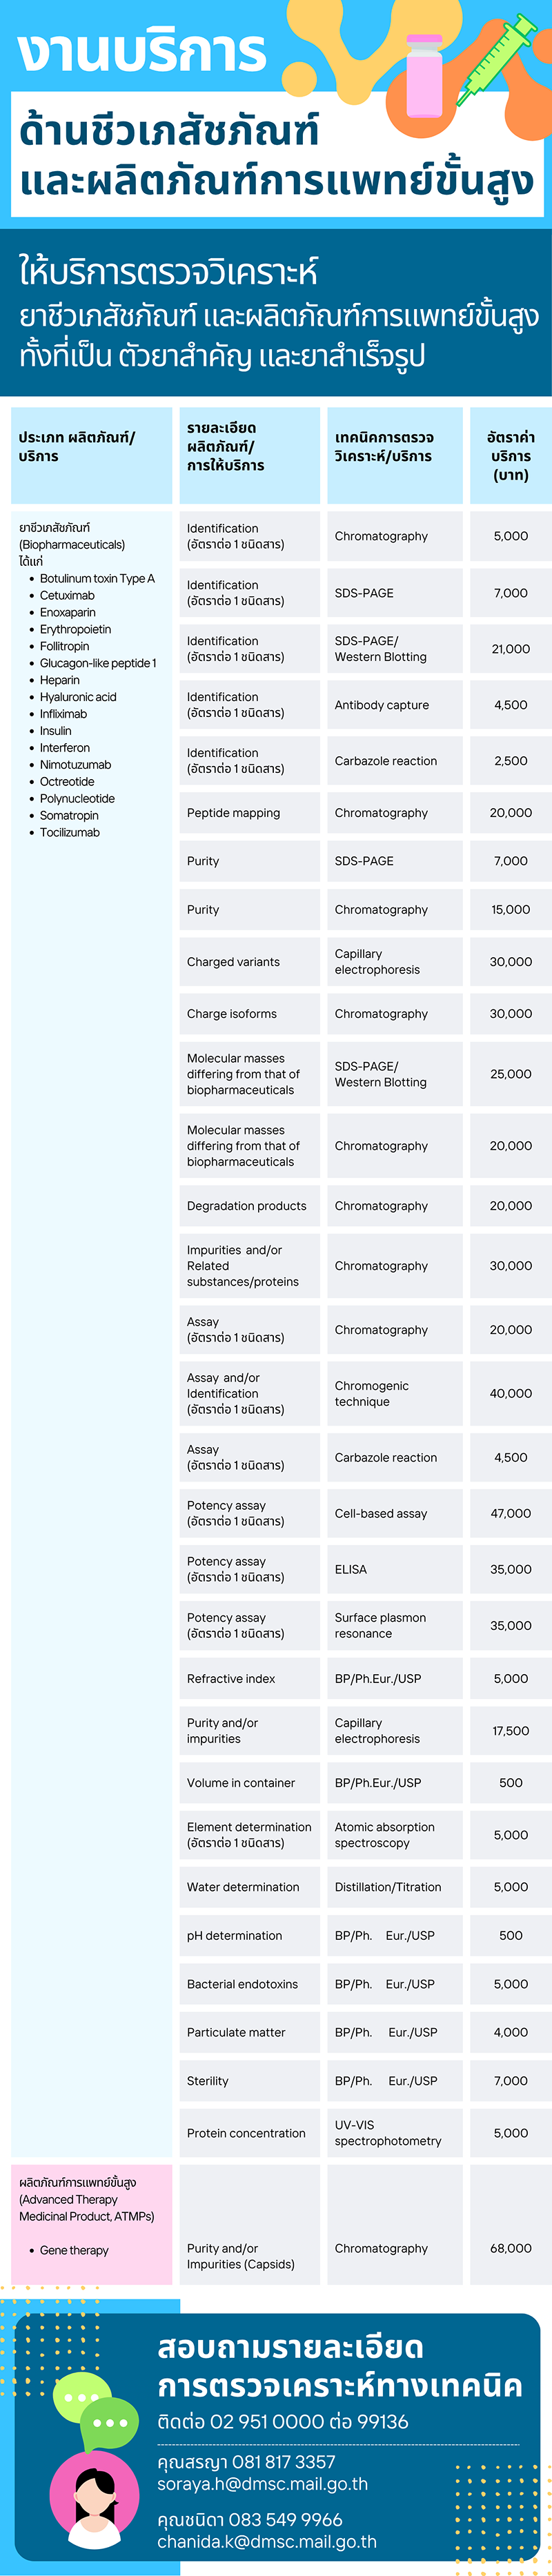Click the dark green speech bubble
Image resolution: width=552 pixels, height=2576 pixels.
point(110,2423)
